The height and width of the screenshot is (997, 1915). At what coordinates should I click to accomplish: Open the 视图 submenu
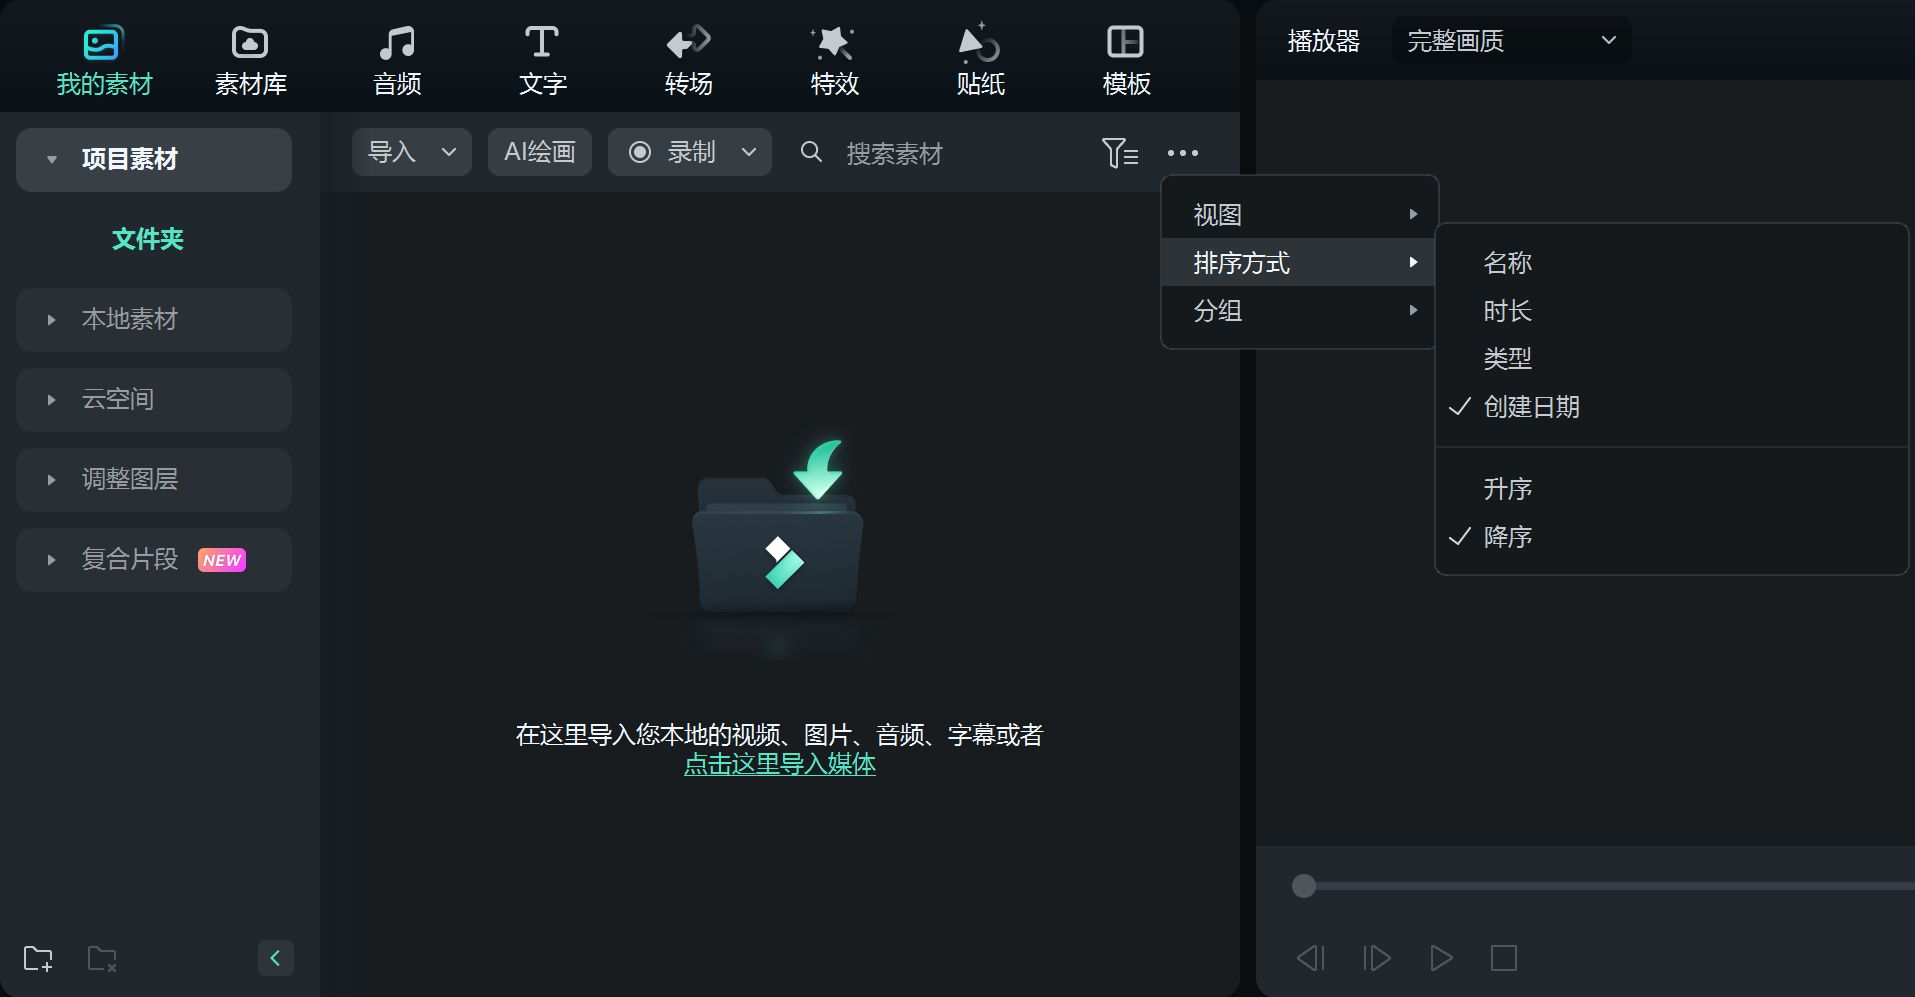pos(1216,213)
